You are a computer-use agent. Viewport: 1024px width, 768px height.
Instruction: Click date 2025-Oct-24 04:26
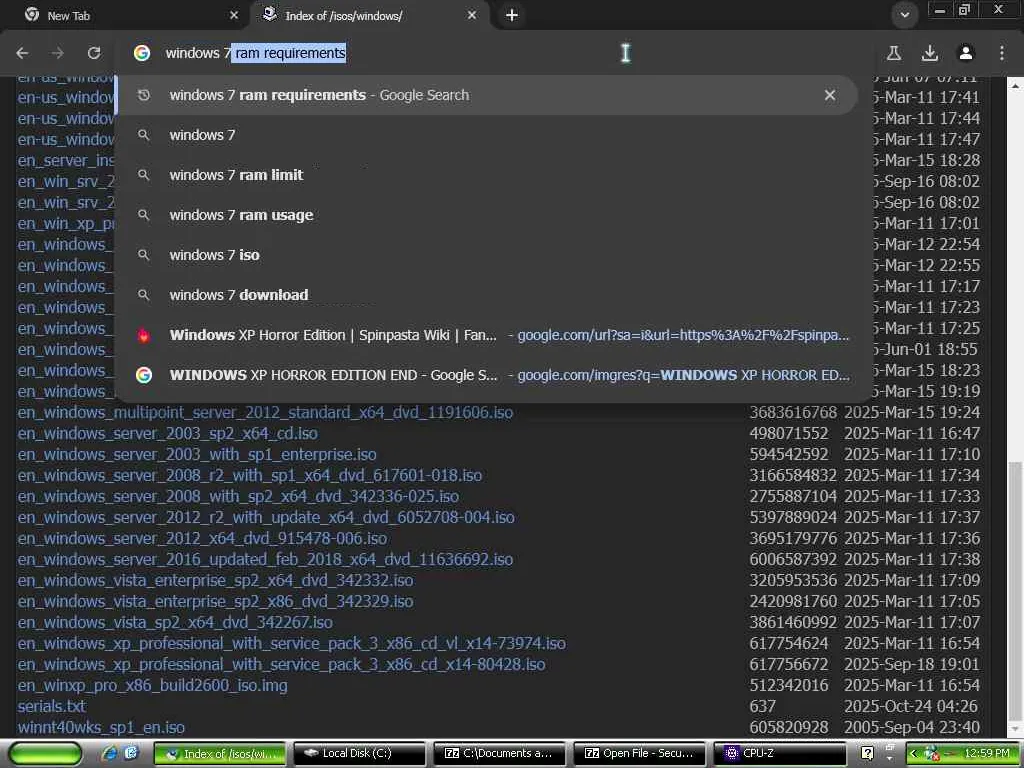[x=912, y=707]
